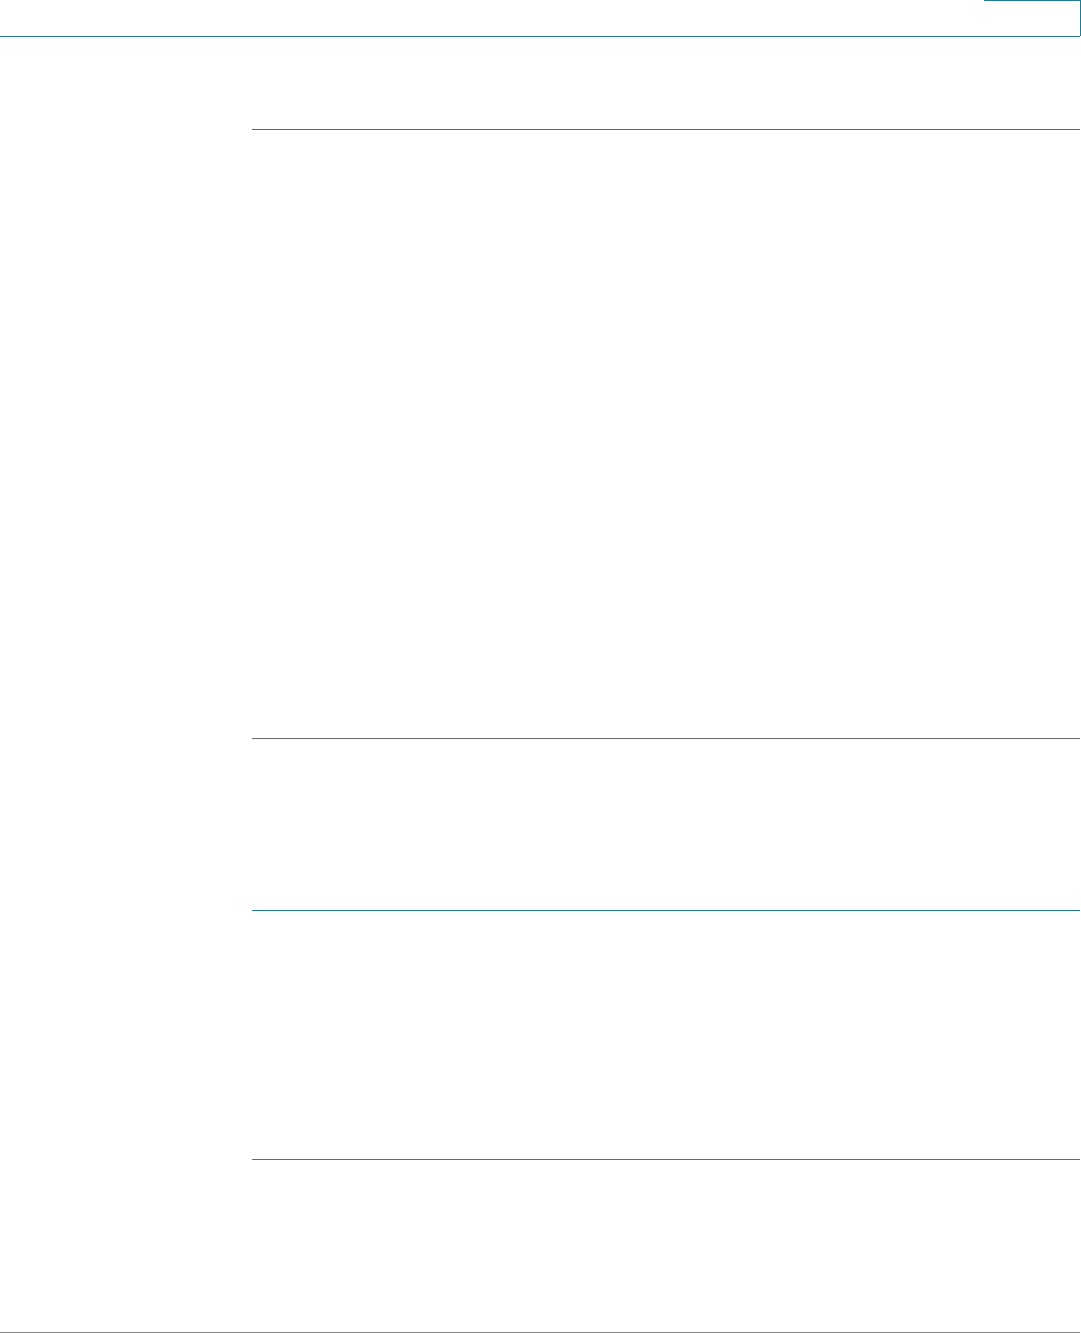Click the blank header area left of tab box
This screenshot has height=1333, width=1081.
click(492, 18)
